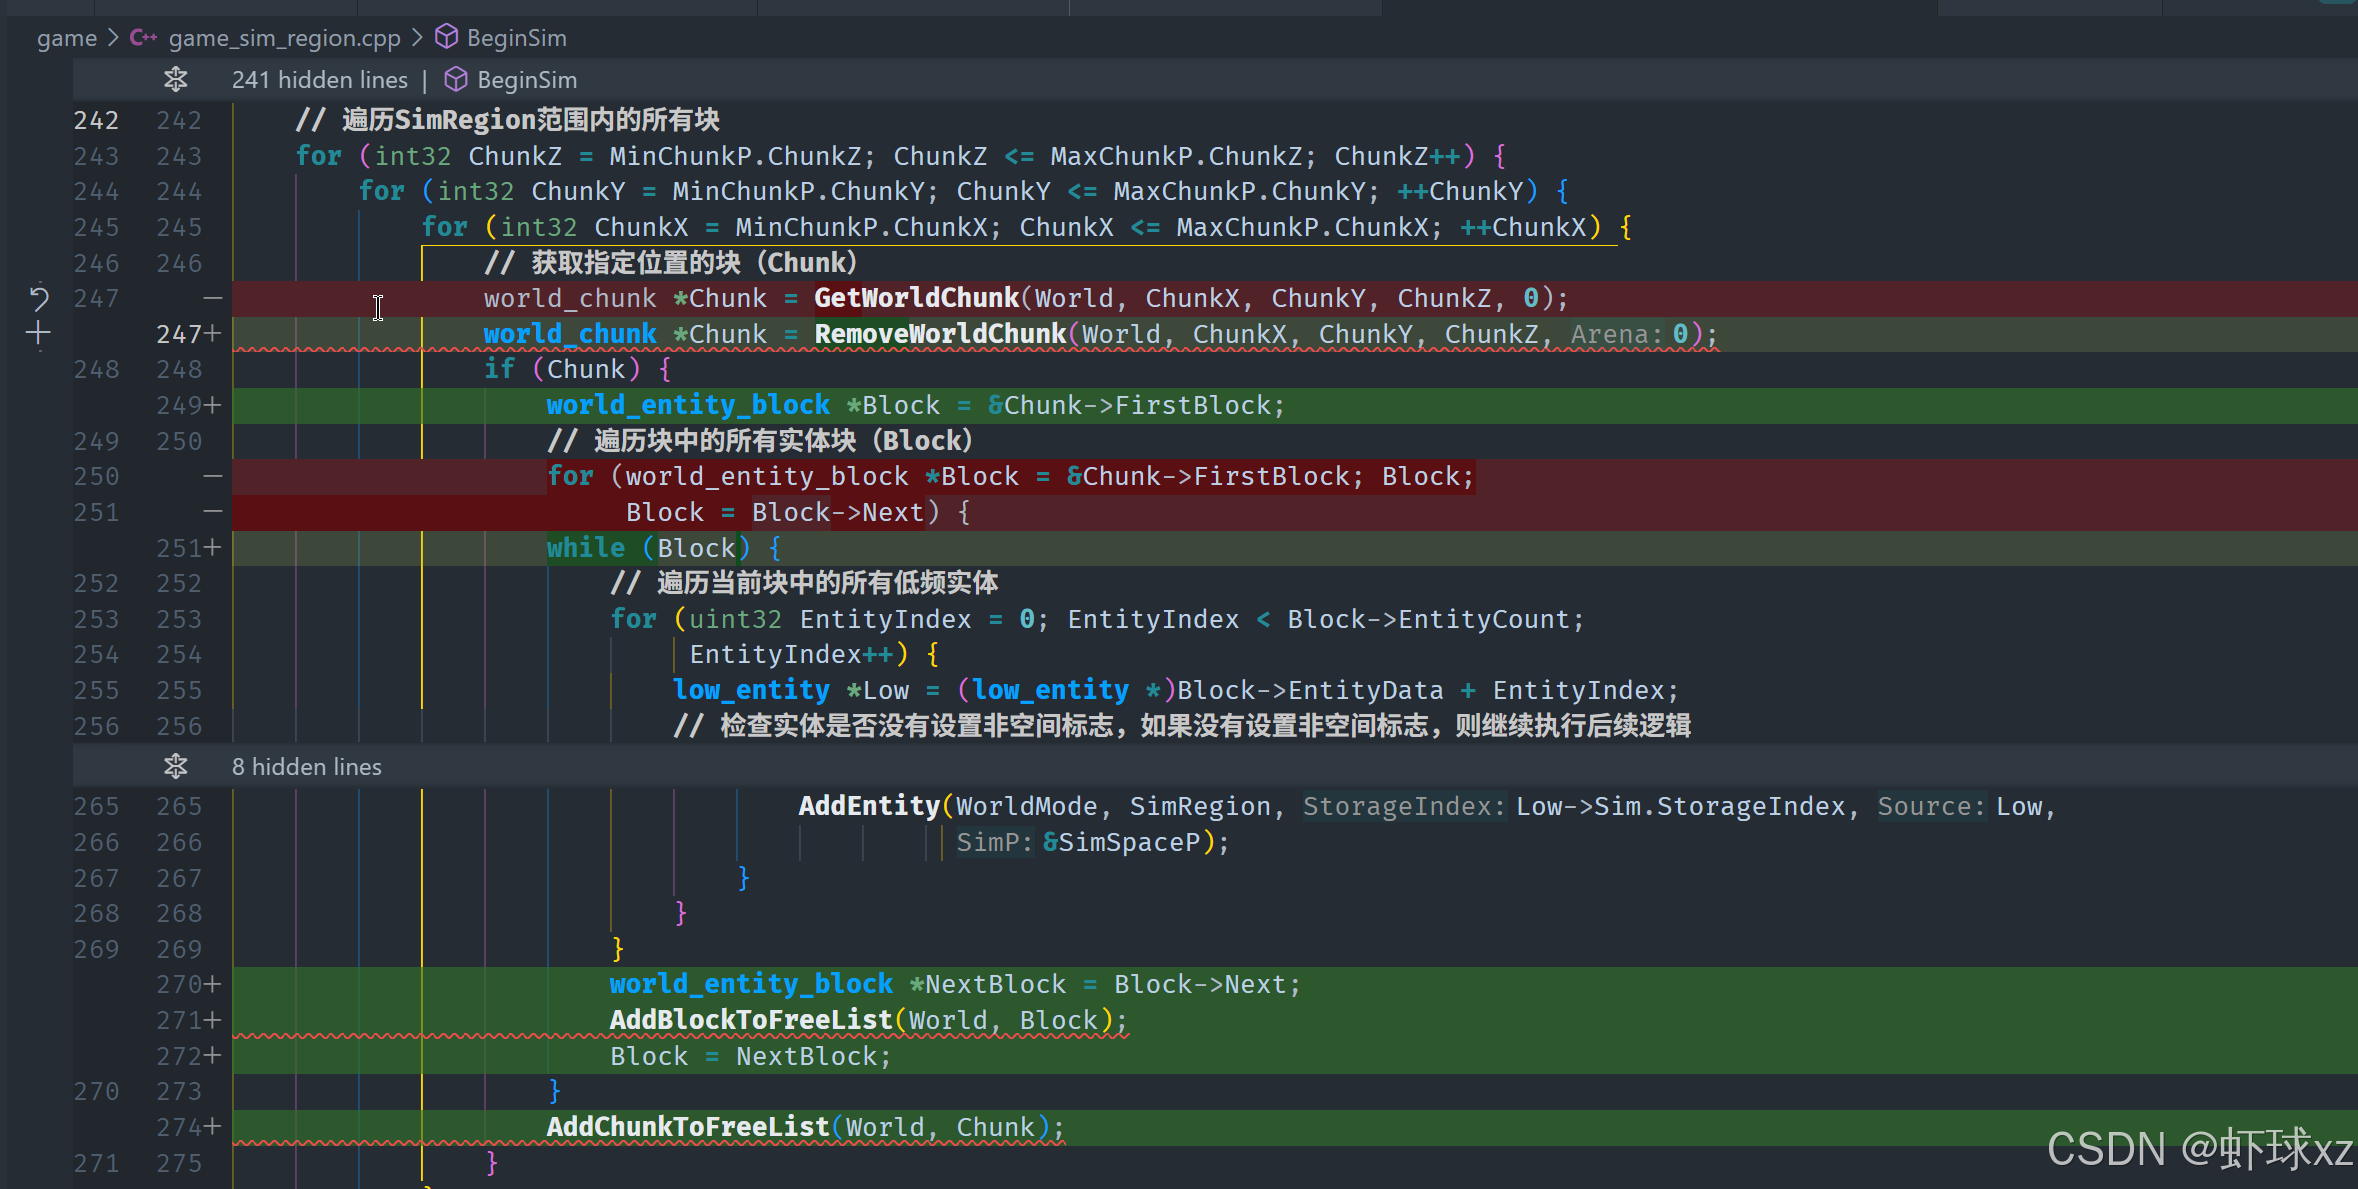Click the breadcrumb chevron after game
2358x1189 pixels.
(x=113, y=38)
